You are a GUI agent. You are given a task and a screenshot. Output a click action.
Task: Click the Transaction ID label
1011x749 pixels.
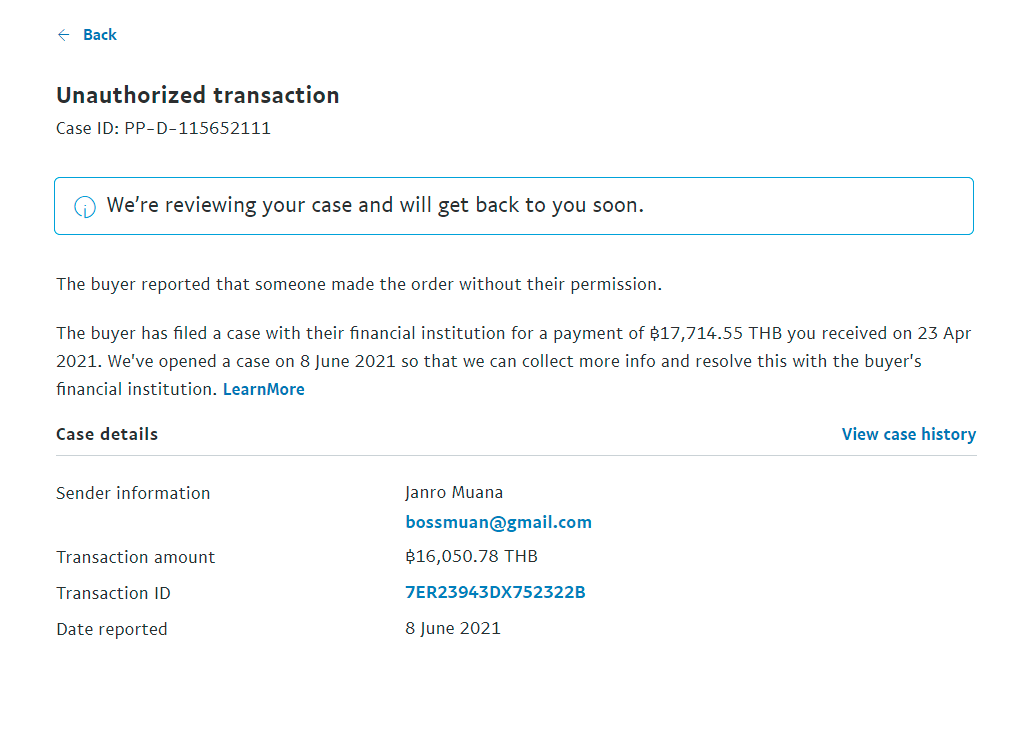(113, 593)
